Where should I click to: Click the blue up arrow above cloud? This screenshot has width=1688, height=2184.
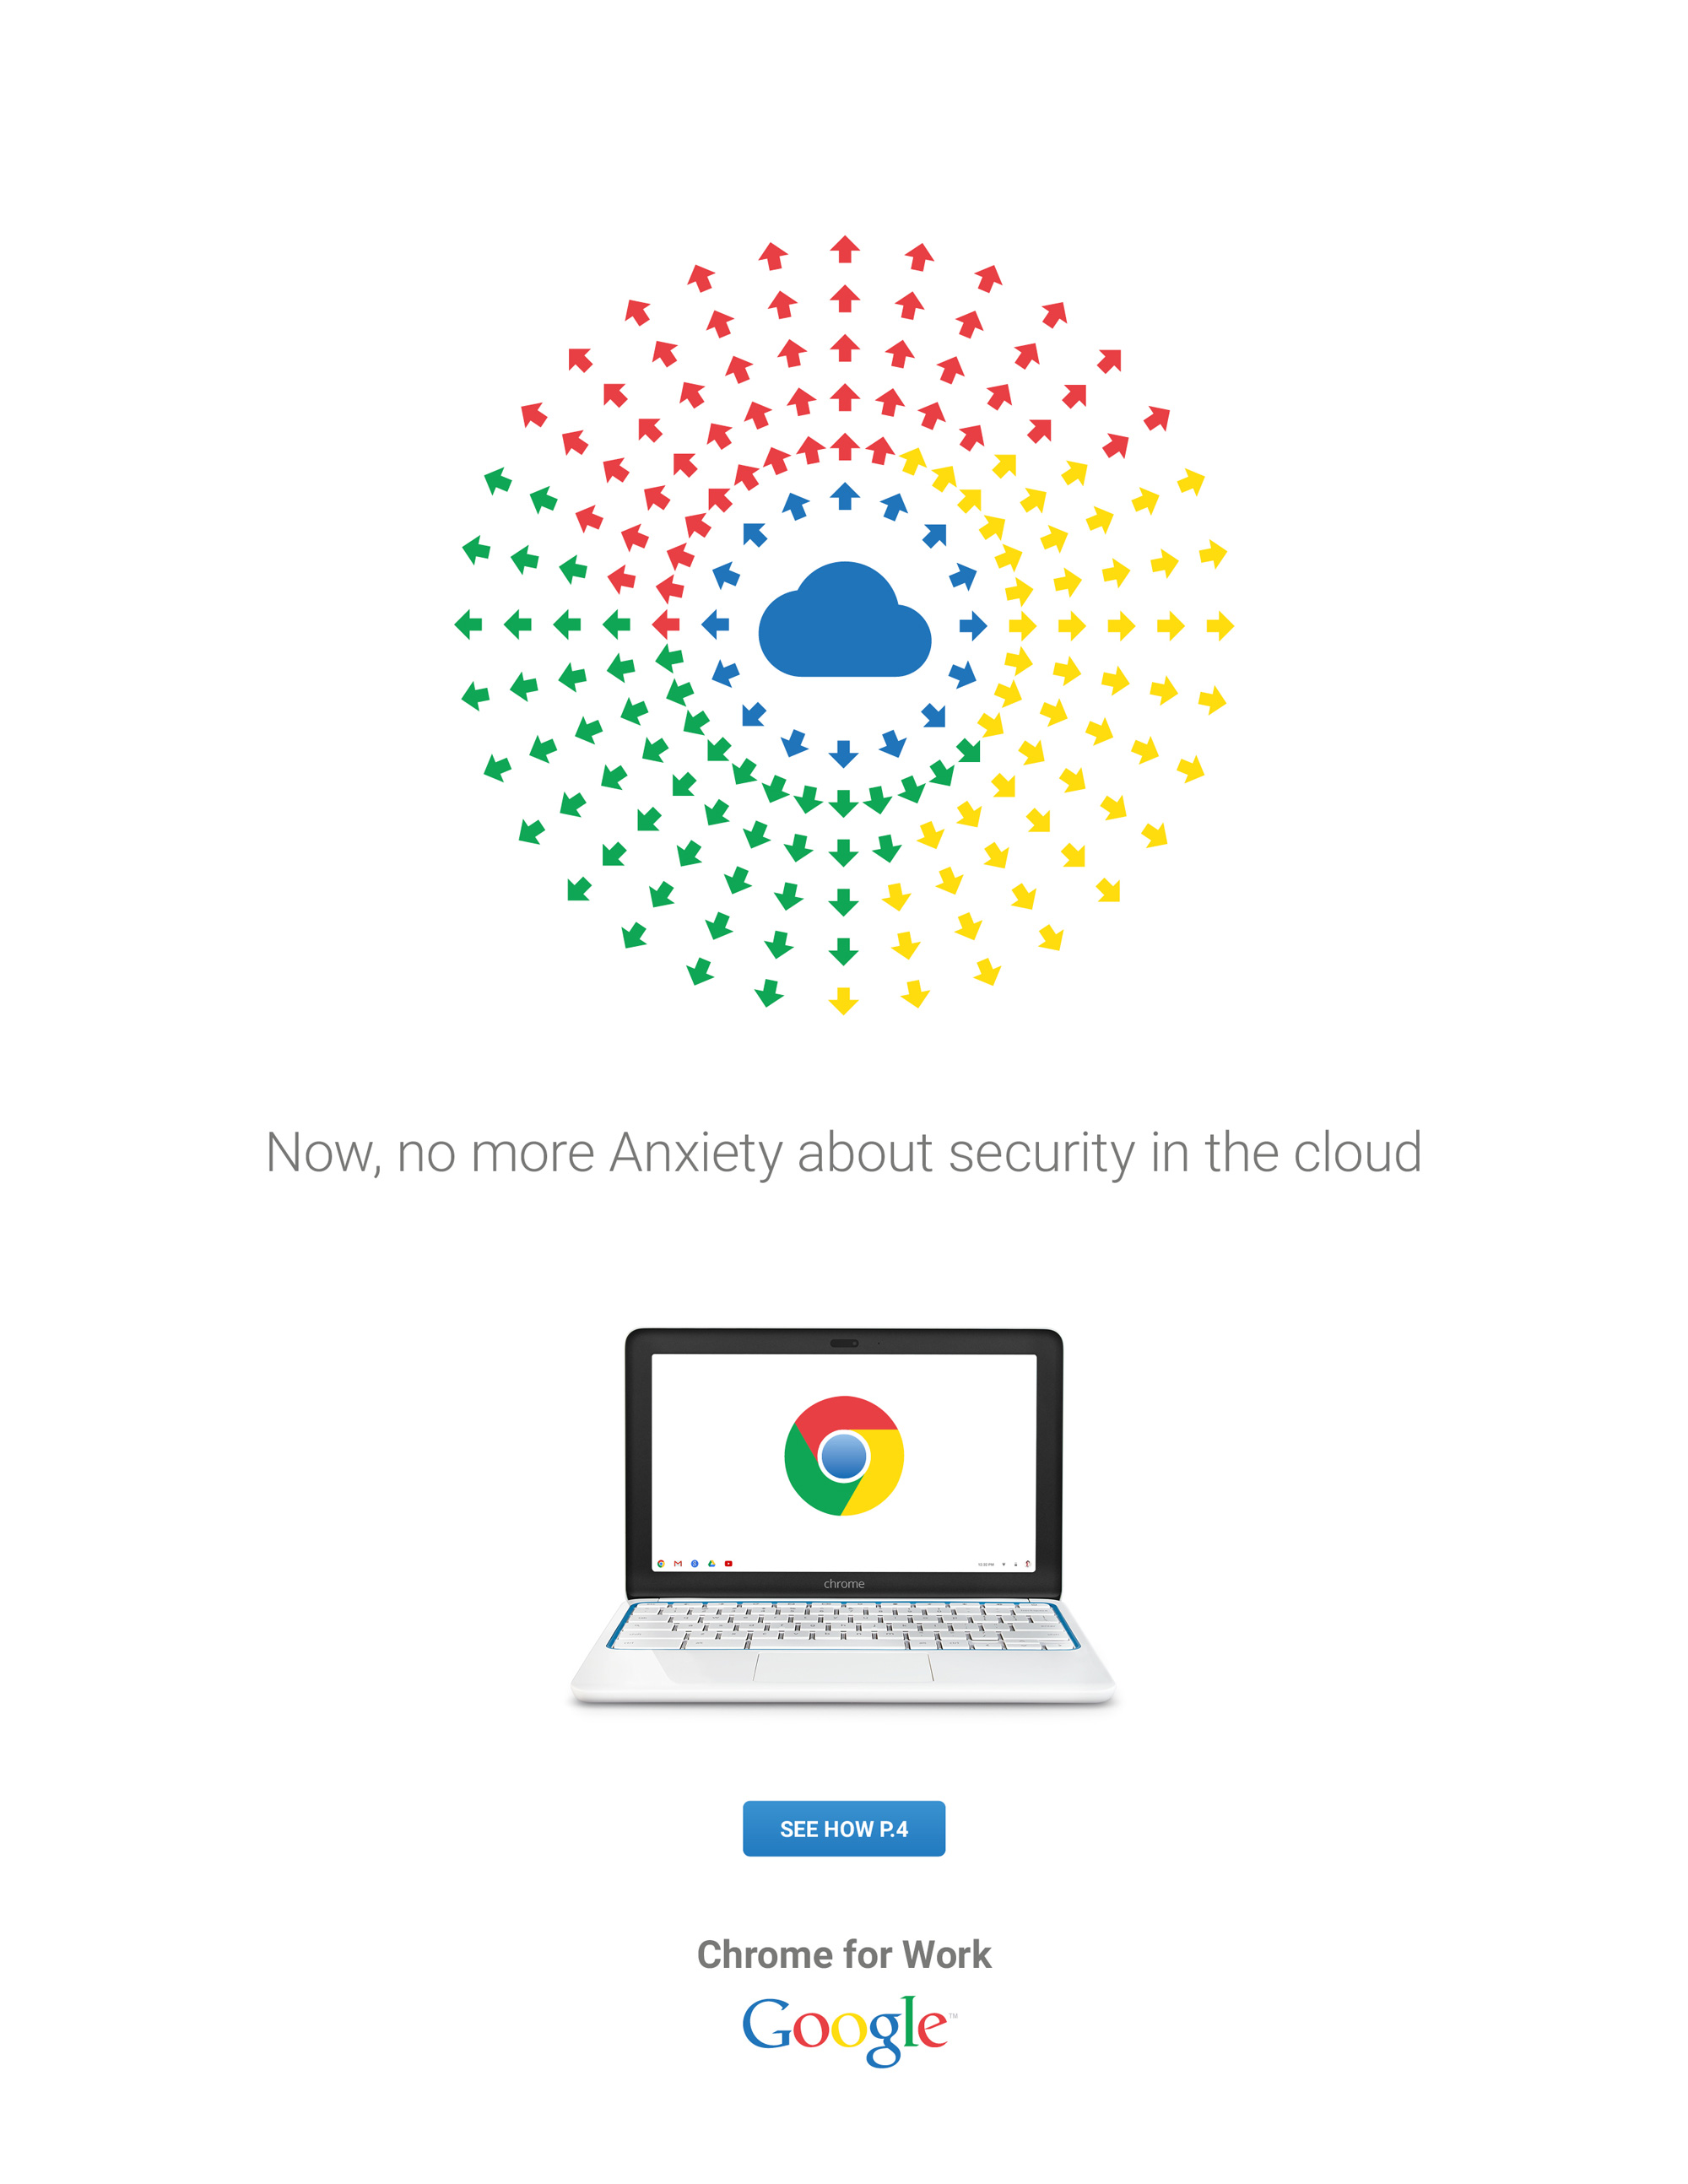[x=845, y=495]
